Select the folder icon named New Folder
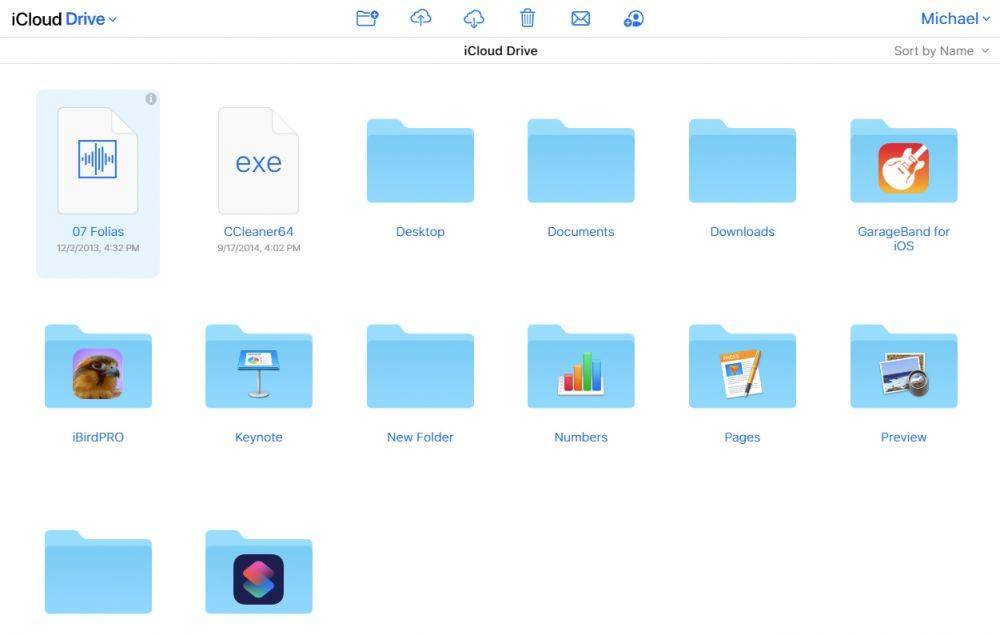 pos(420,367)
